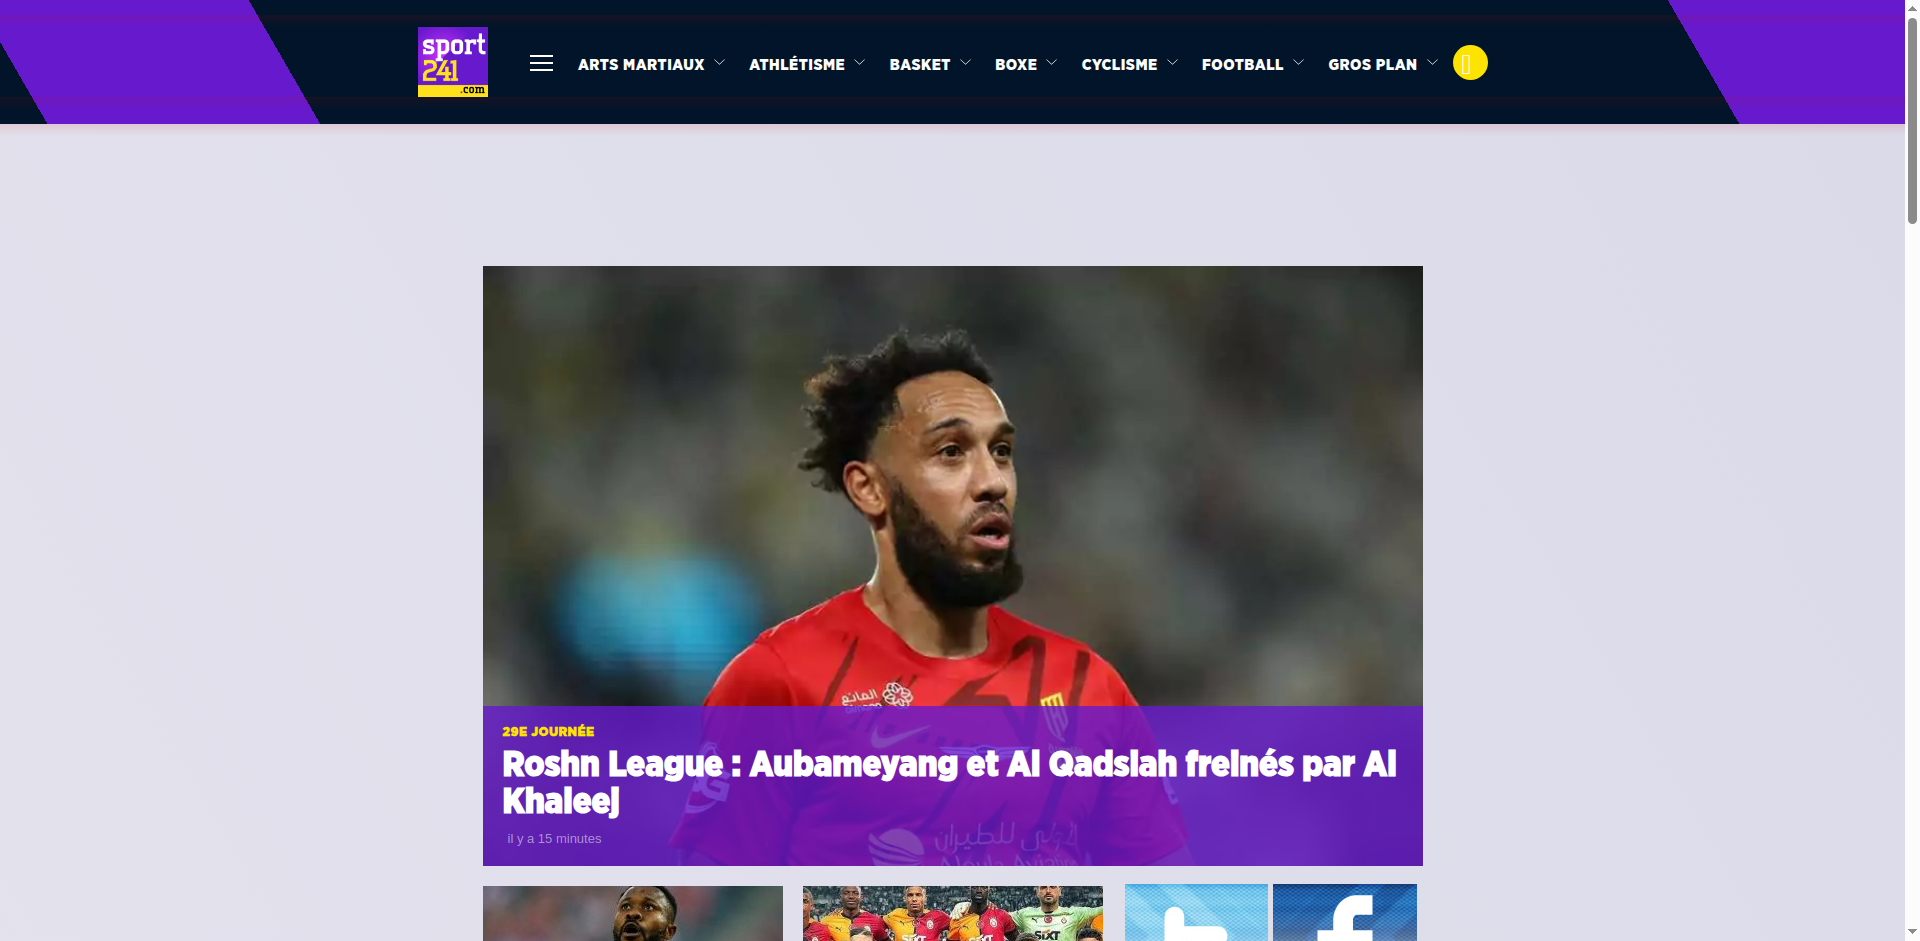Expand the Cyclisme chevron
This screenshot has width=1920, height=941.
coord(1172,62)
